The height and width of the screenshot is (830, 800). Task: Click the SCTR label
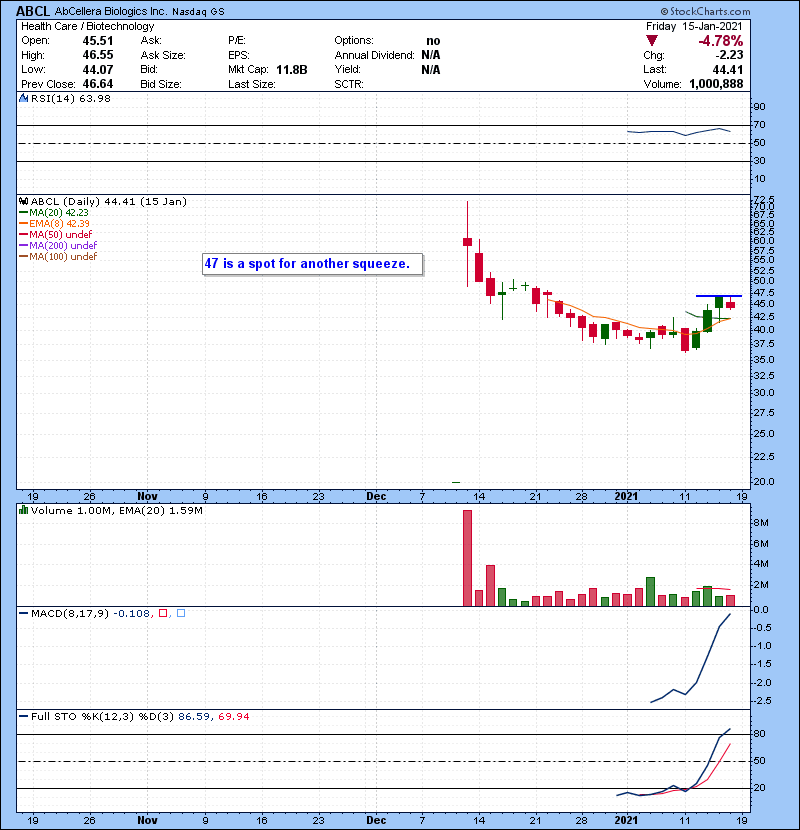click(349, 84)
